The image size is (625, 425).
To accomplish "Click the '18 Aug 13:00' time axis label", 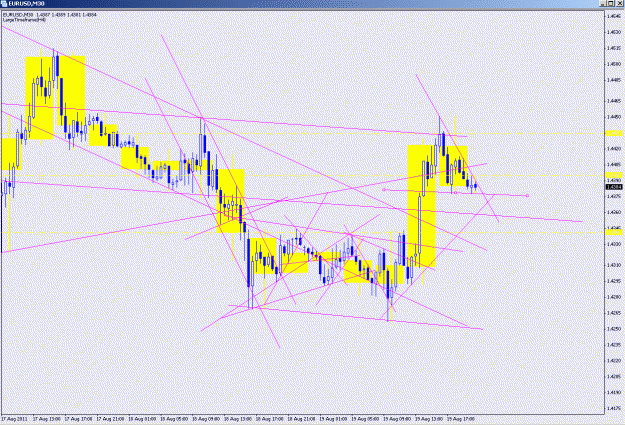I will 238,419.
